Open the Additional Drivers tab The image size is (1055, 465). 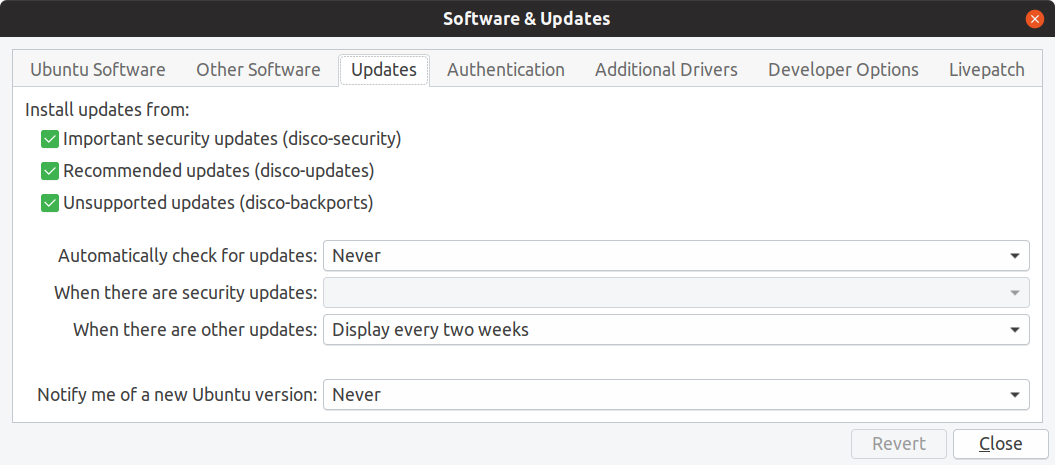(666, 70)
